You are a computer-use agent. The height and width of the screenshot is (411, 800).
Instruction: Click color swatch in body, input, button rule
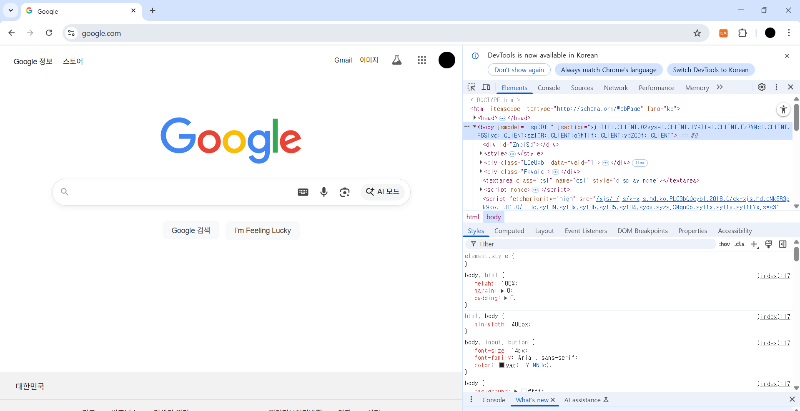(x=502, y=365)
